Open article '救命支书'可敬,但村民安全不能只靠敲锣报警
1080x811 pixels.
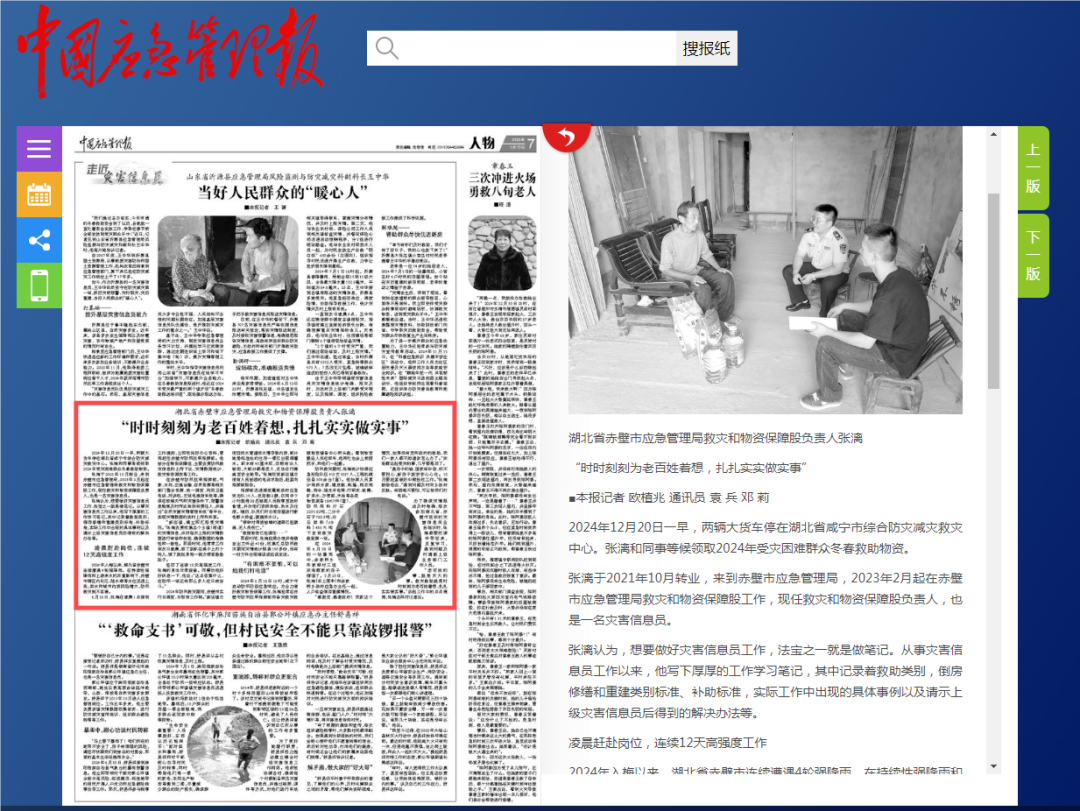point(265,630)
